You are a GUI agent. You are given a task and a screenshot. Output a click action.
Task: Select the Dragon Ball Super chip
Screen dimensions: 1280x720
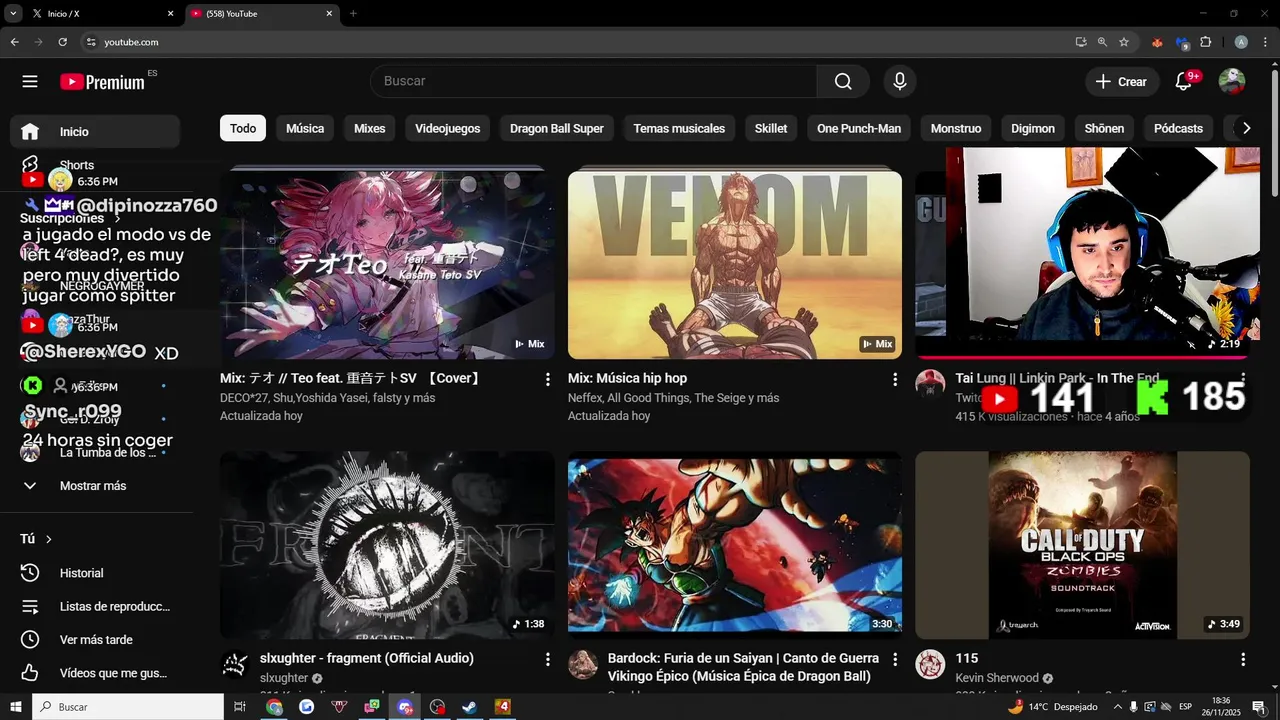(x=557, y=128)
